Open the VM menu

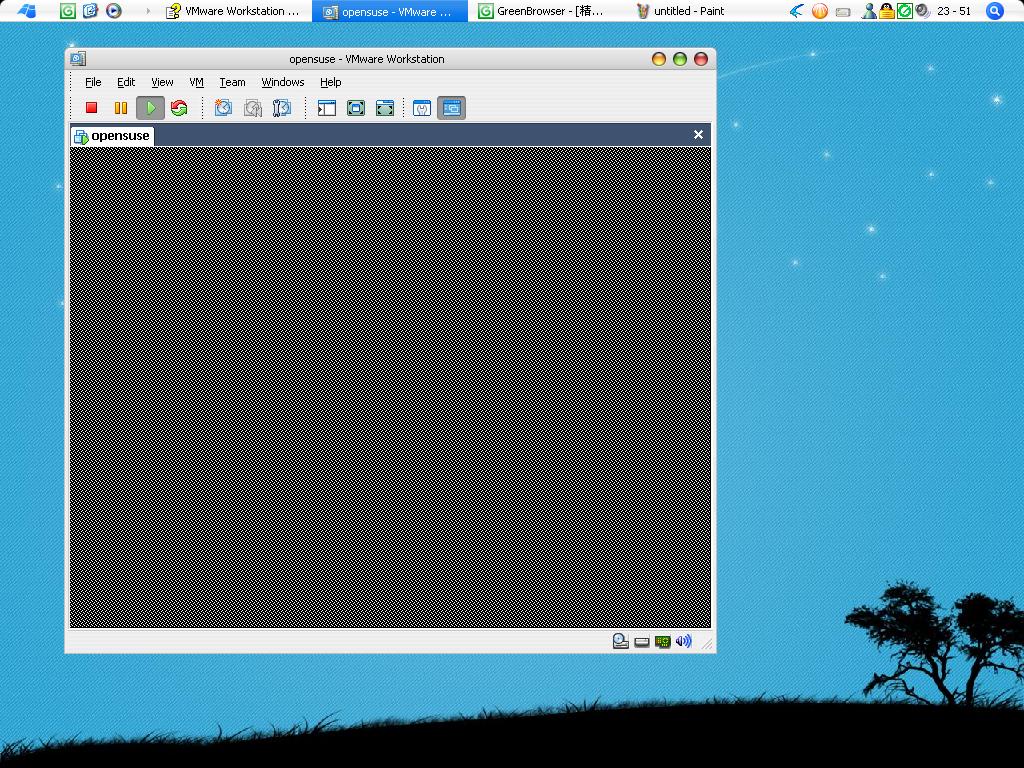[x=196, y=82]
